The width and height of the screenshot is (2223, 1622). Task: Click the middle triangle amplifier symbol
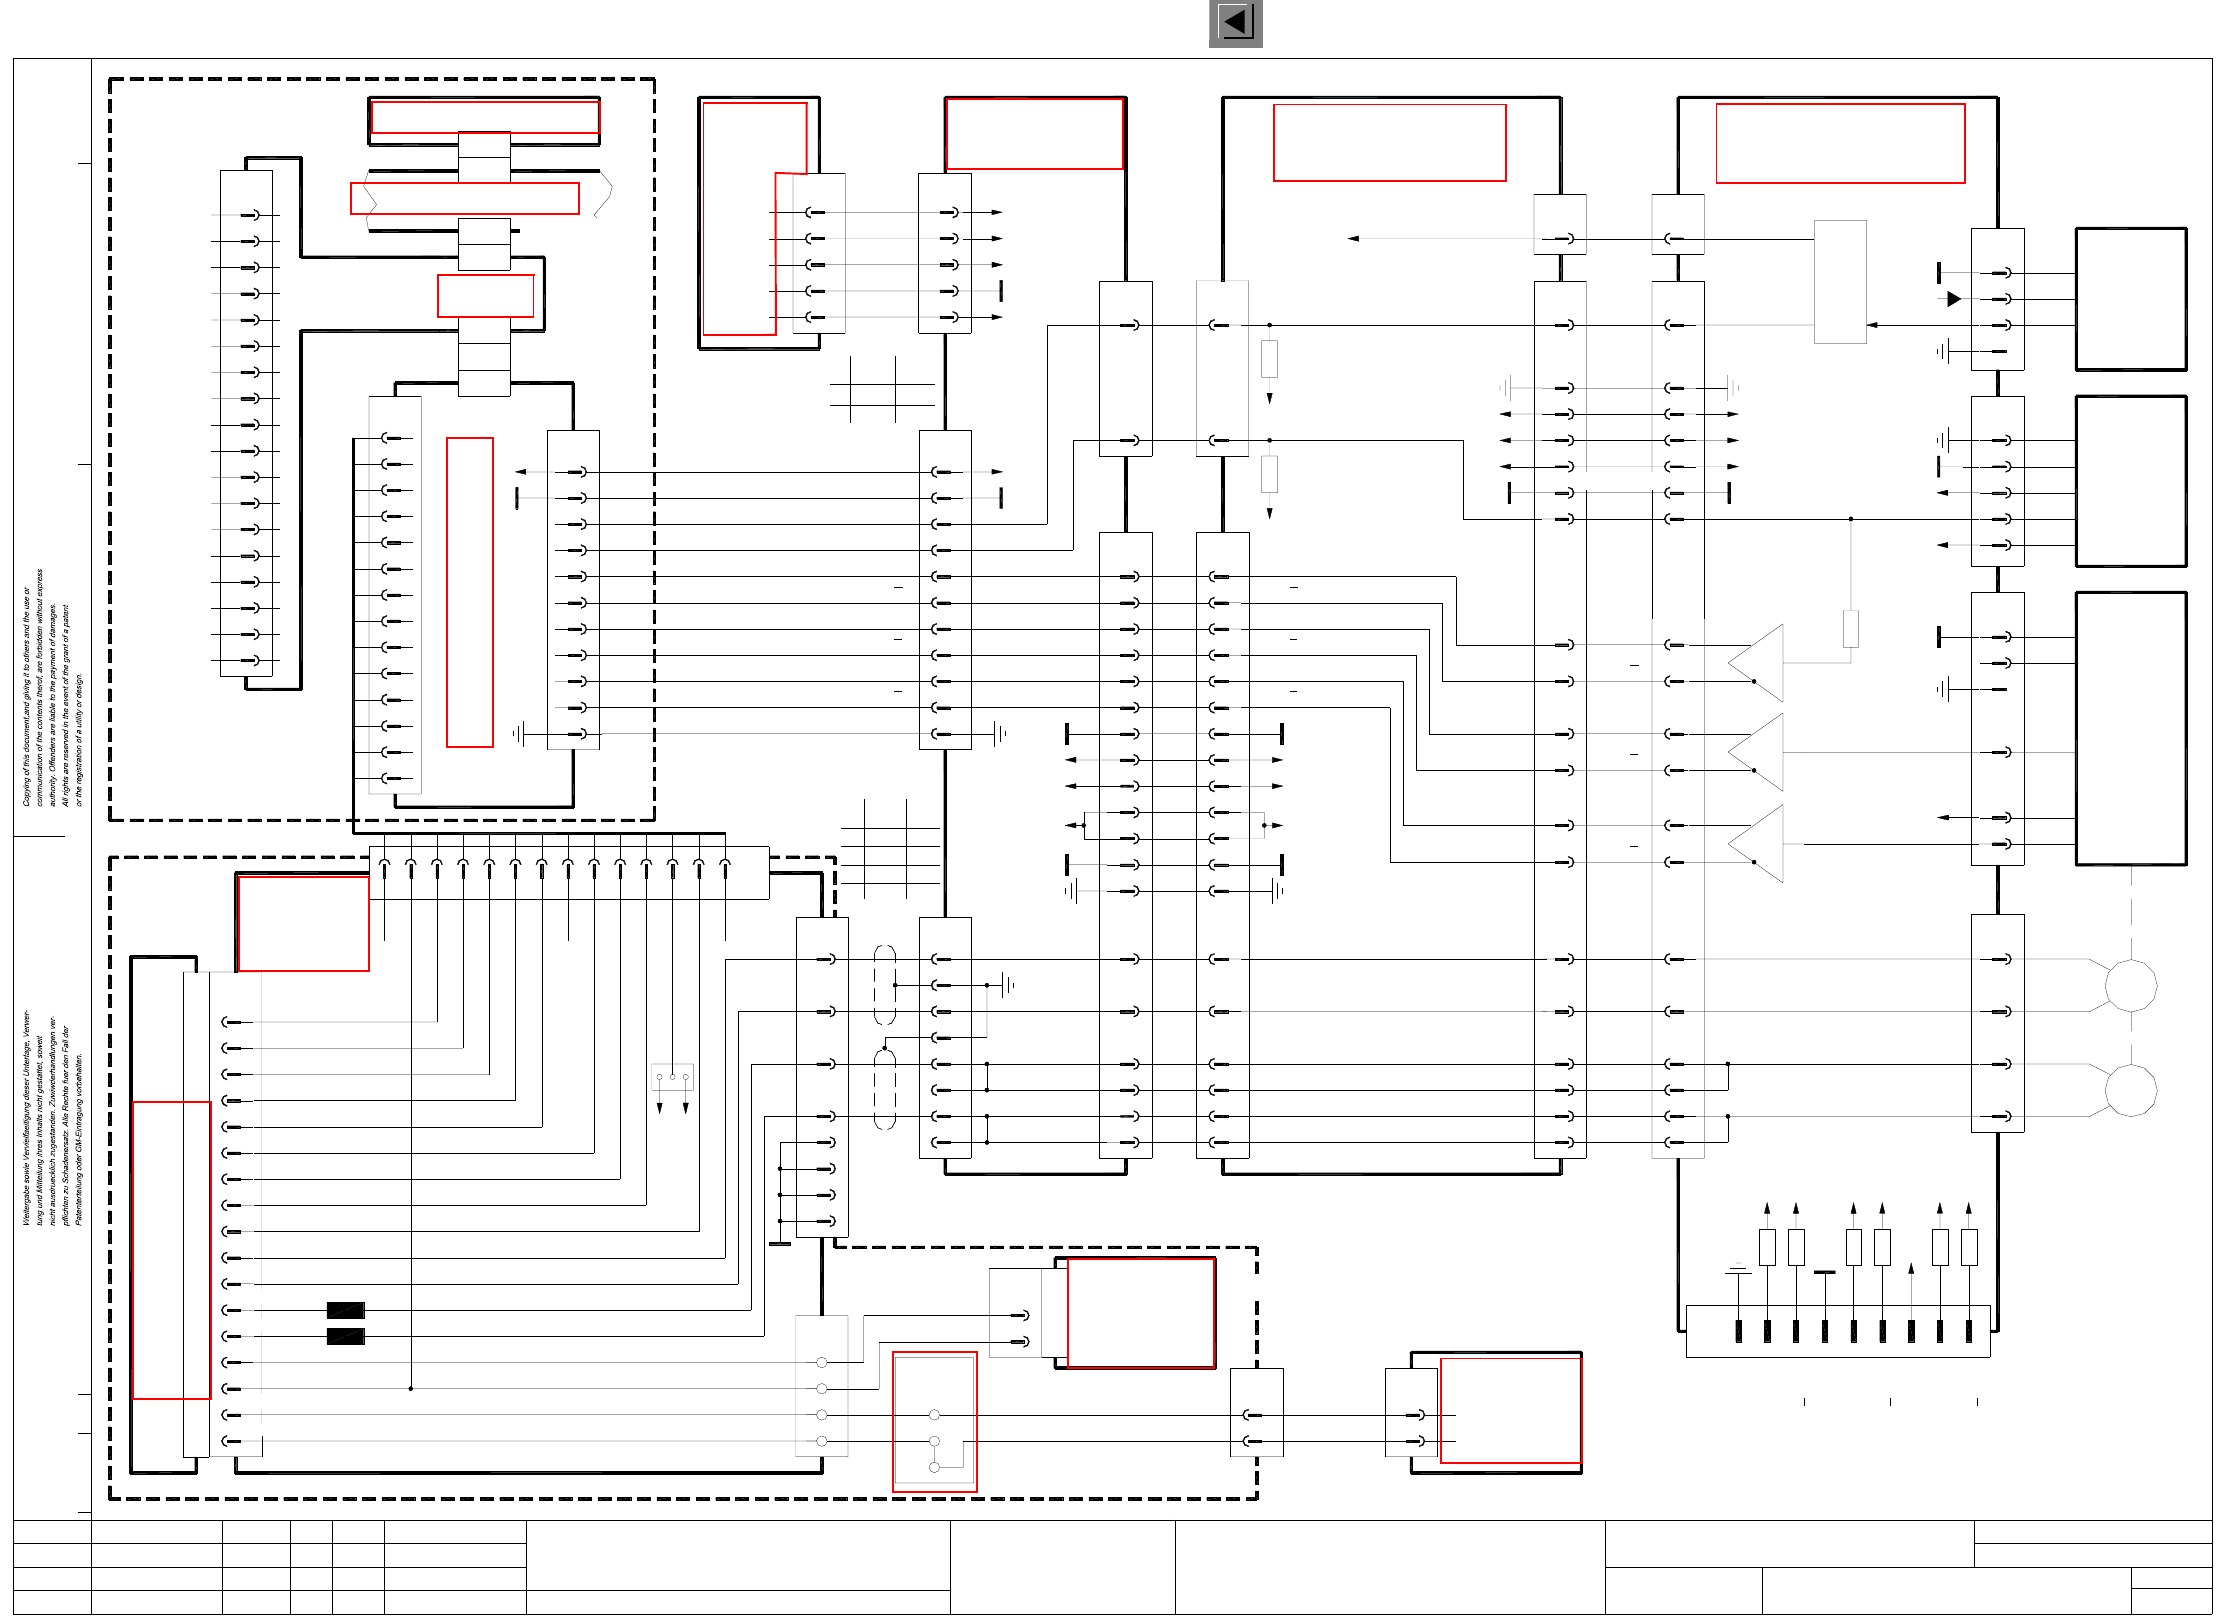coord(1762,752)
